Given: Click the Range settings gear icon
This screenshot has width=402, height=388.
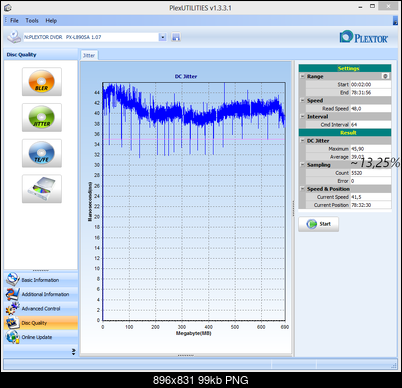Looking at the screenshot, I should click(385, 76).
